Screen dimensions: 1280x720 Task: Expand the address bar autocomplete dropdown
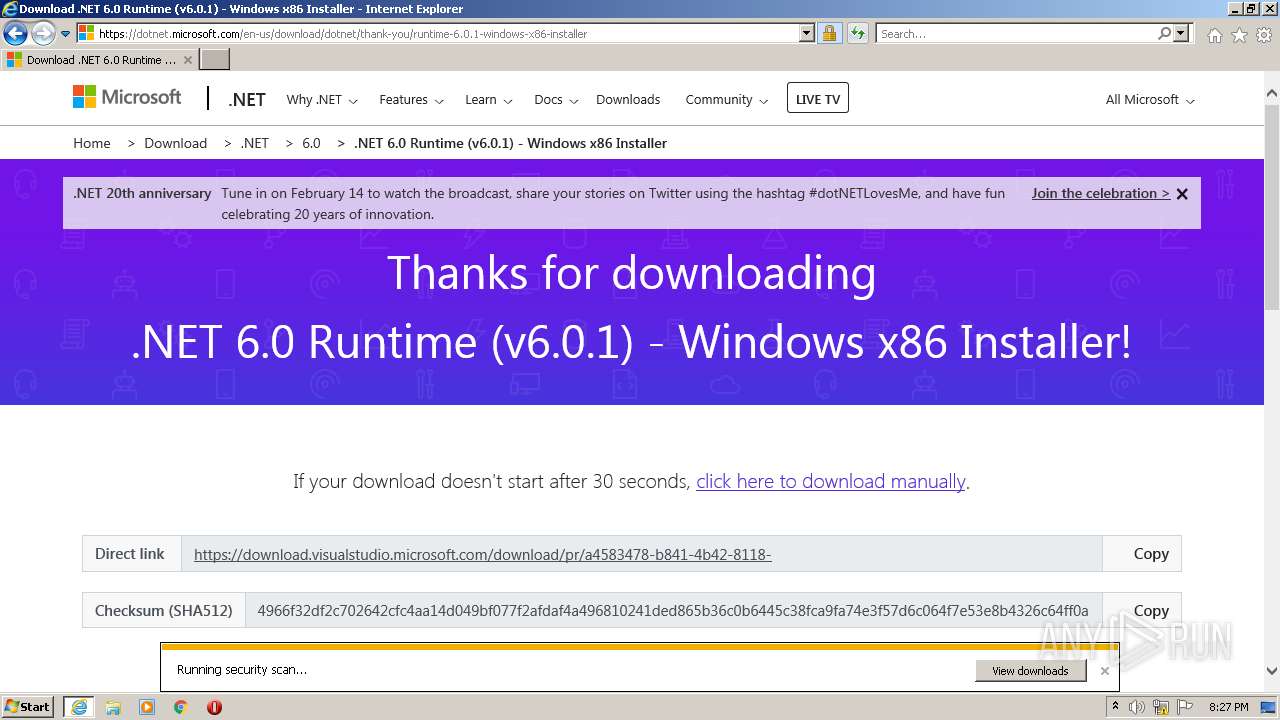point(807,33)
